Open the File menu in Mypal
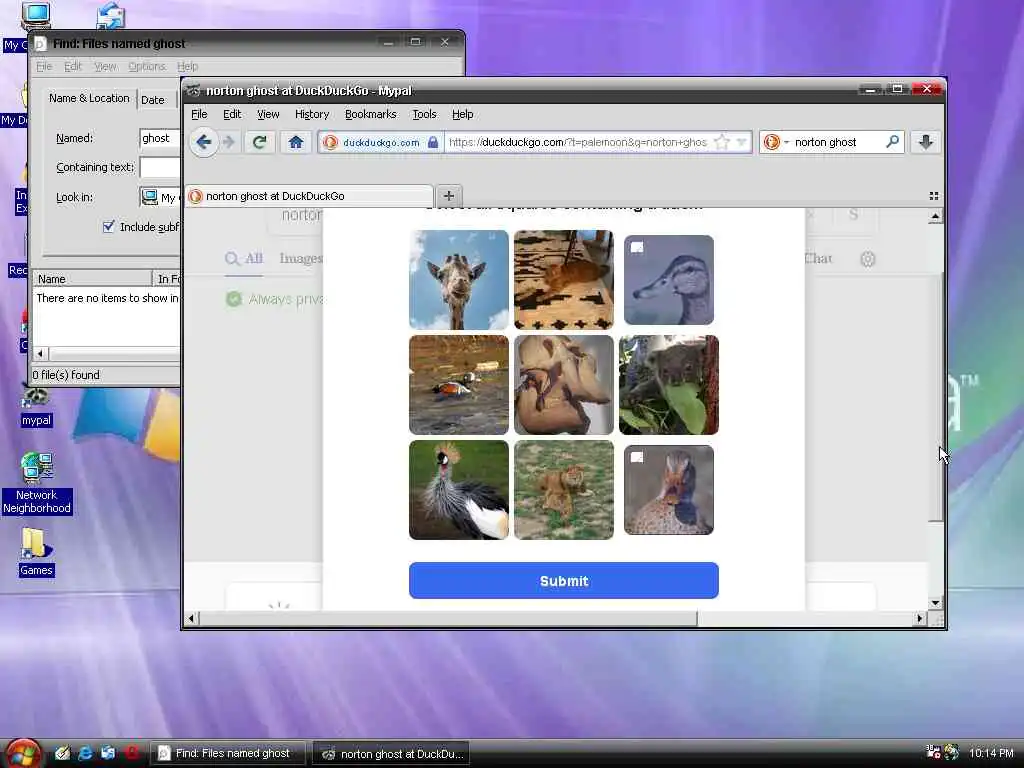 (x=199, y=114)
